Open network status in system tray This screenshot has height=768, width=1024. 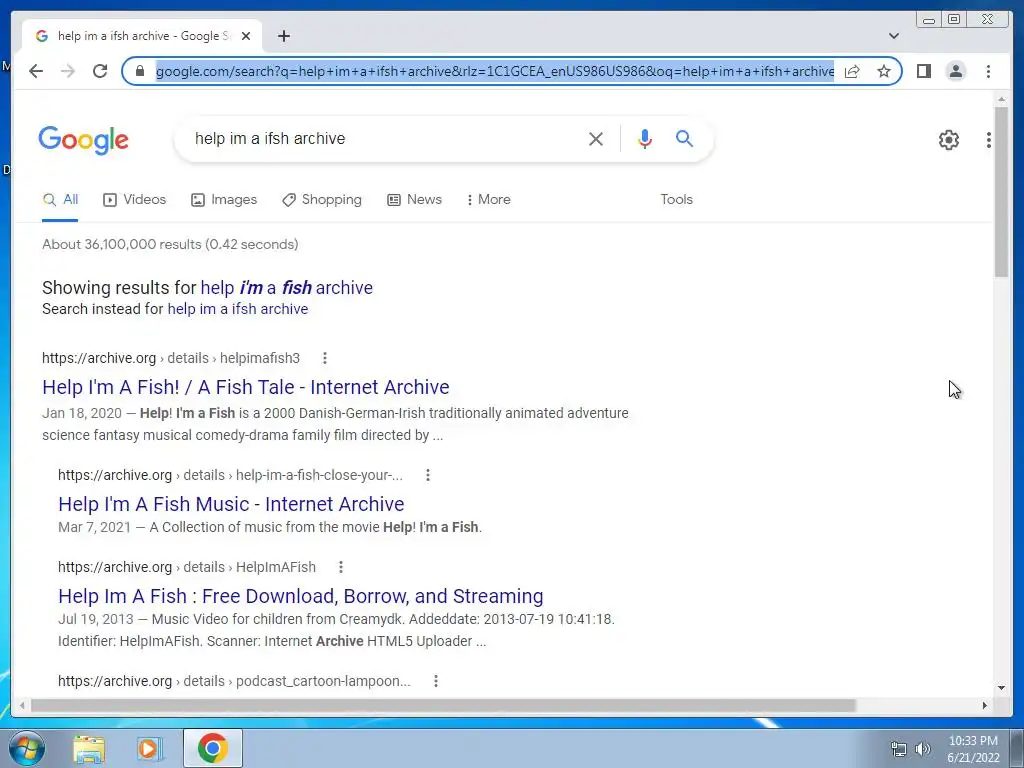coord(899,748)
